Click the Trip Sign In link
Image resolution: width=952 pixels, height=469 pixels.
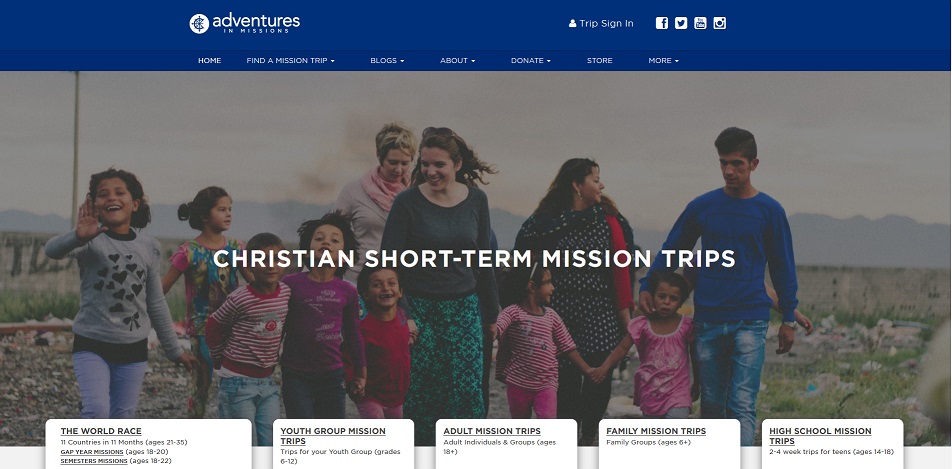tap(606, 24)
